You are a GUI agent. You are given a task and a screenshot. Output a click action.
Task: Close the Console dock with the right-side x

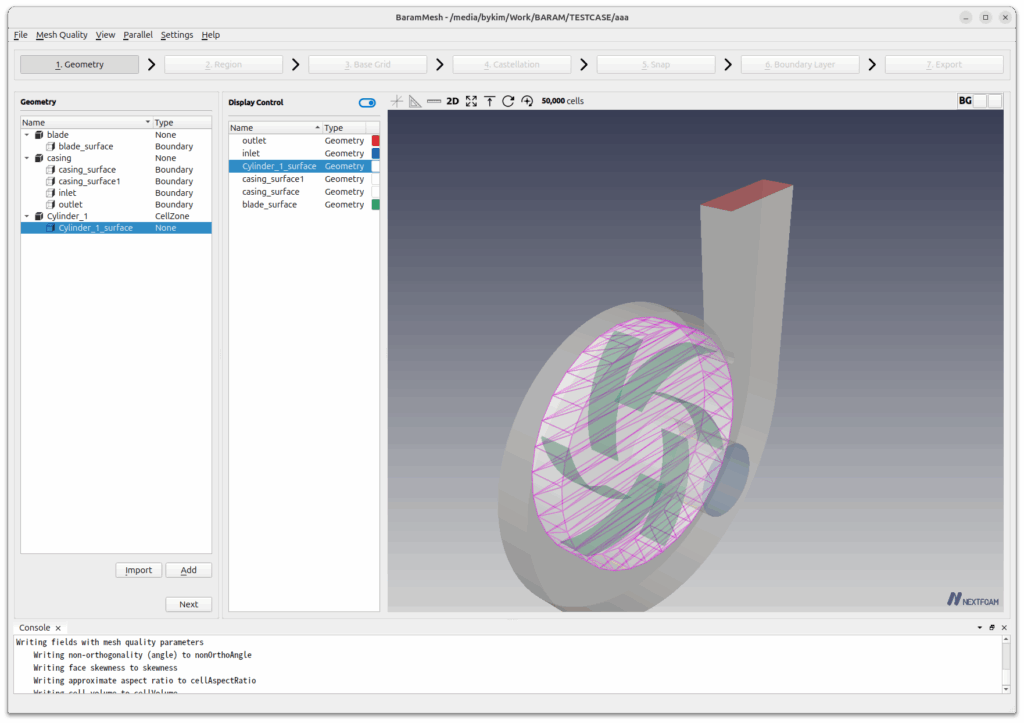tap(1004, 628)
